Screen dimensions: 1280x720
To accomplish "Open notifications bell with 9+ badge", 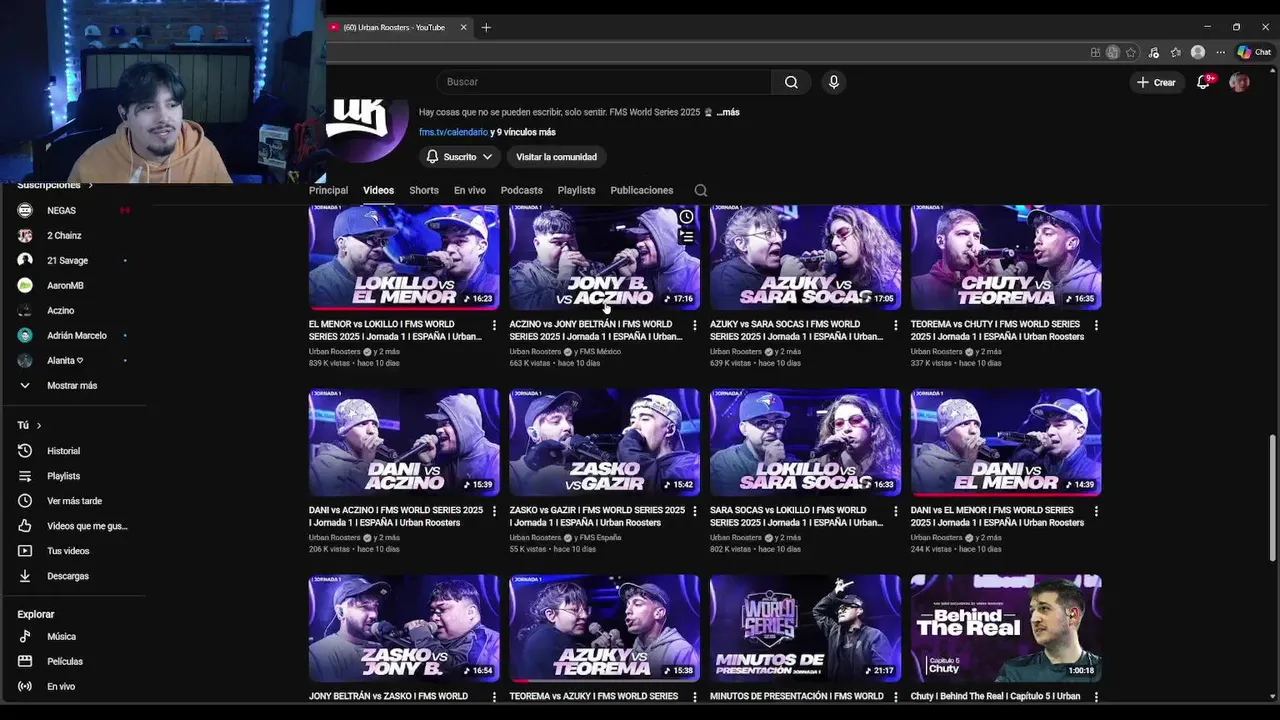I will point(1204,82).
